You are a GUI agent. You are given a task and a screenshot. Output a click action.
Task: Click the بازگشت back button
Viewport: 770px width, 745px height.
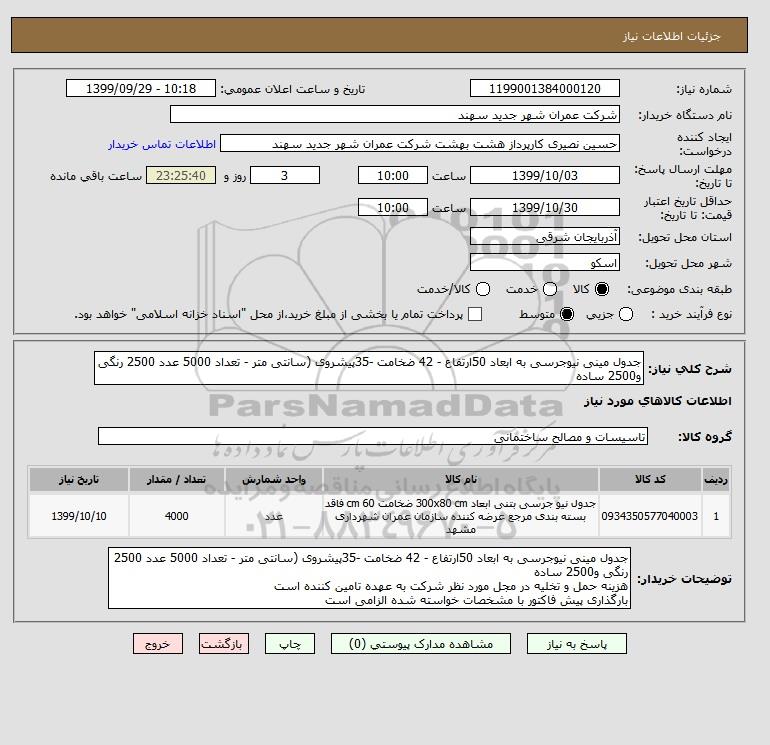pos(224,644)
